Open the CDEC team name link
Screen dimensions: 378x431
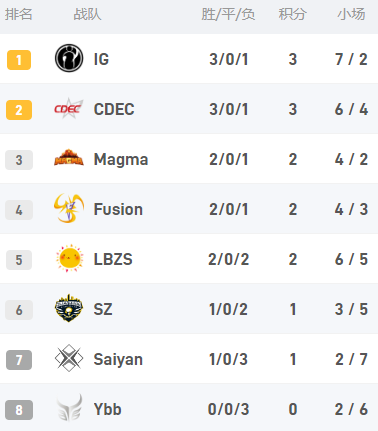pyautogui.click(x=114, y=109)
